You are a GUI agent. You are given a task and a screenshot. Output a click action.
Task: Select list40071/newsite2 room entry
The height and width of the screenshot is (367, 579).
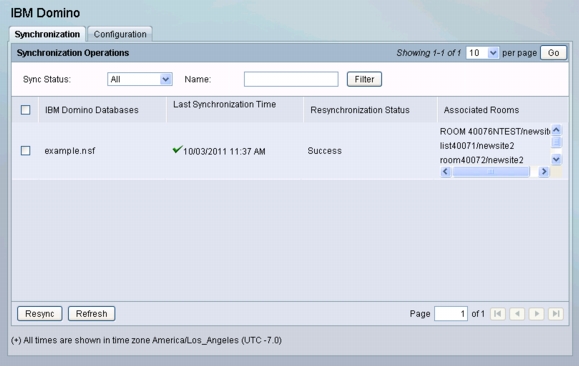(477, 146)
